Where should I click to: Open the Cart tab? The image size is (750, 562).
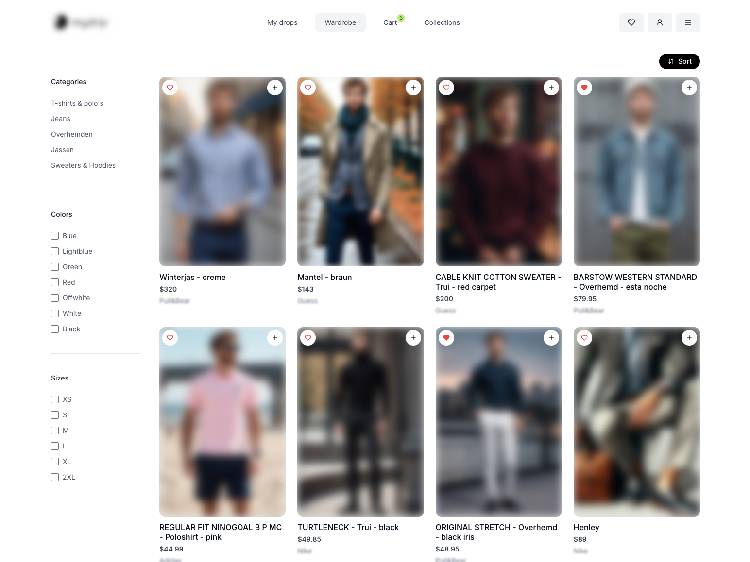pos(390,22)
